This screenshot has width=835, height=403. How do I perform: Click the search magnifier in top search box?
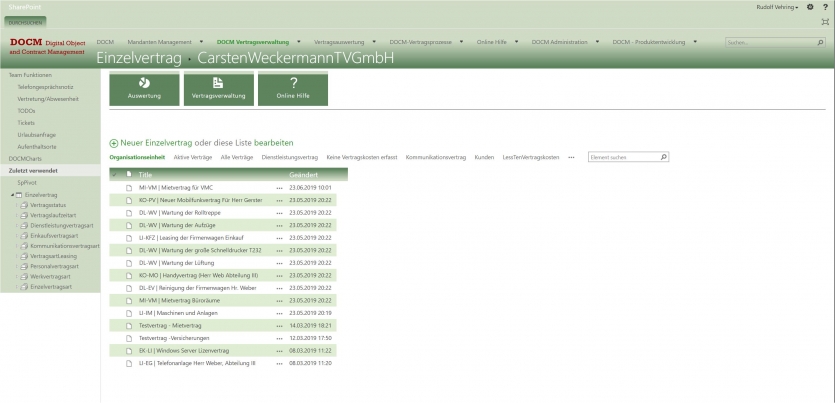(x=820, y=42)
